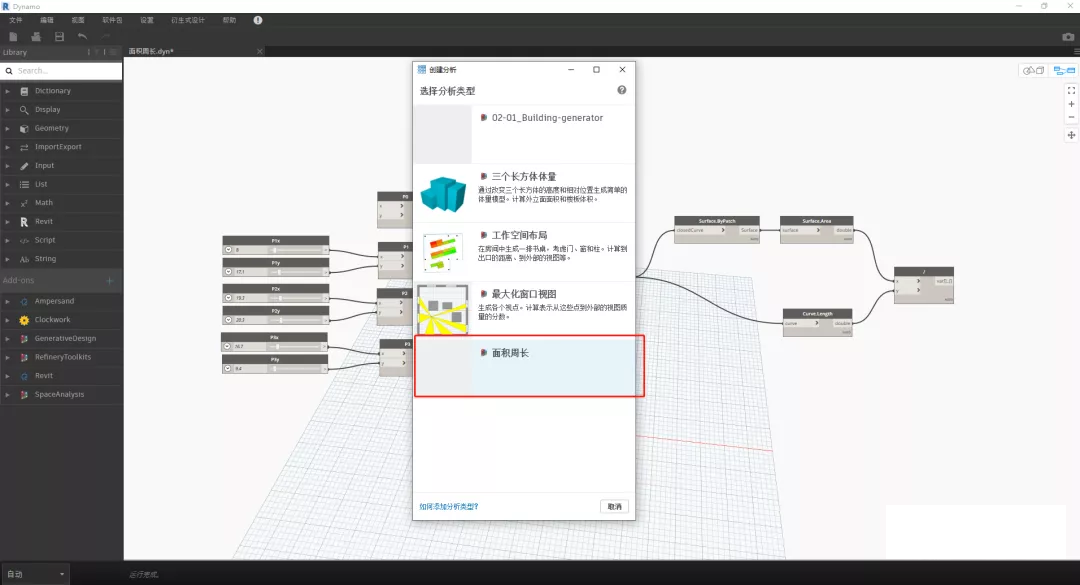Open the 帮助 menu
1080x585 pixels.
pos(229,20)
